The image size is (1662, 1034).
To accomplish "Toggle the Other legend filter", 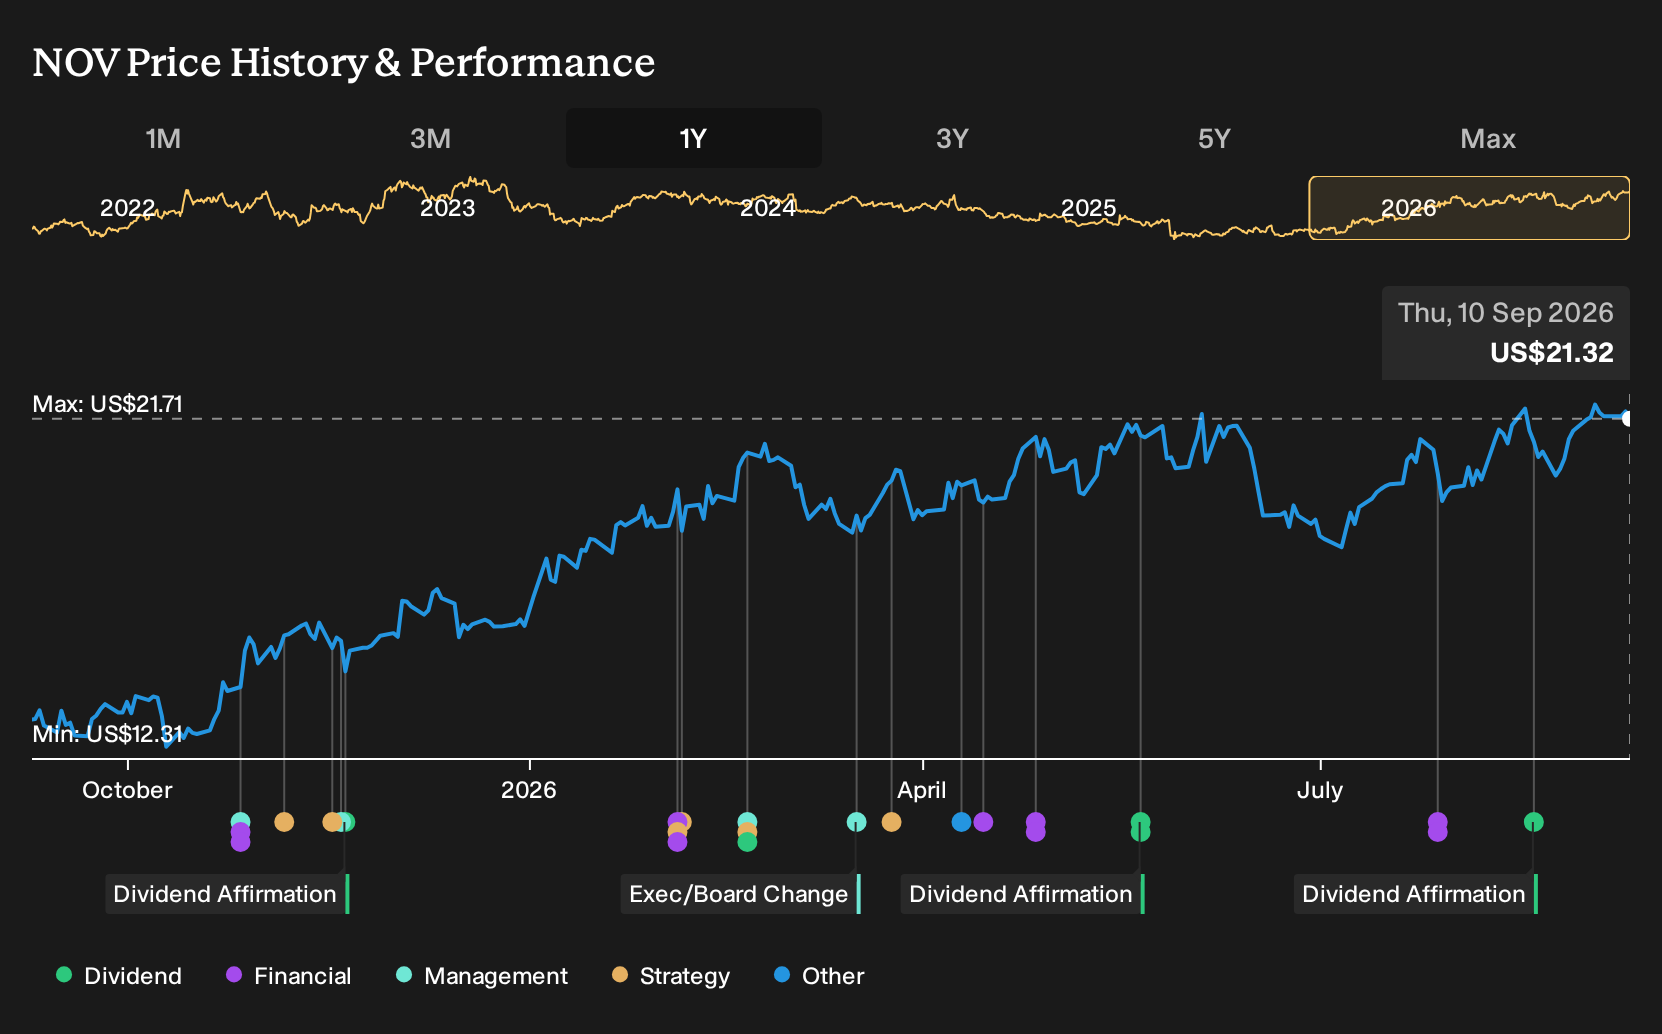I will (x=819, y=976).
